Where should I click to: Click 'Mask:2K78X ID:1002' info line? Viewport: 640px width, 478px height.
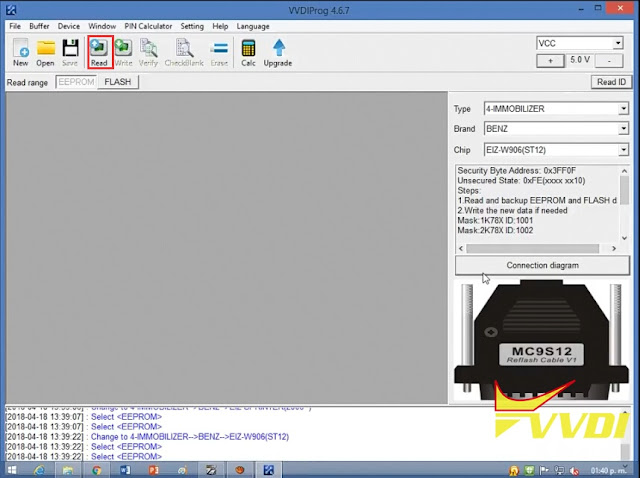pos(495,230)
